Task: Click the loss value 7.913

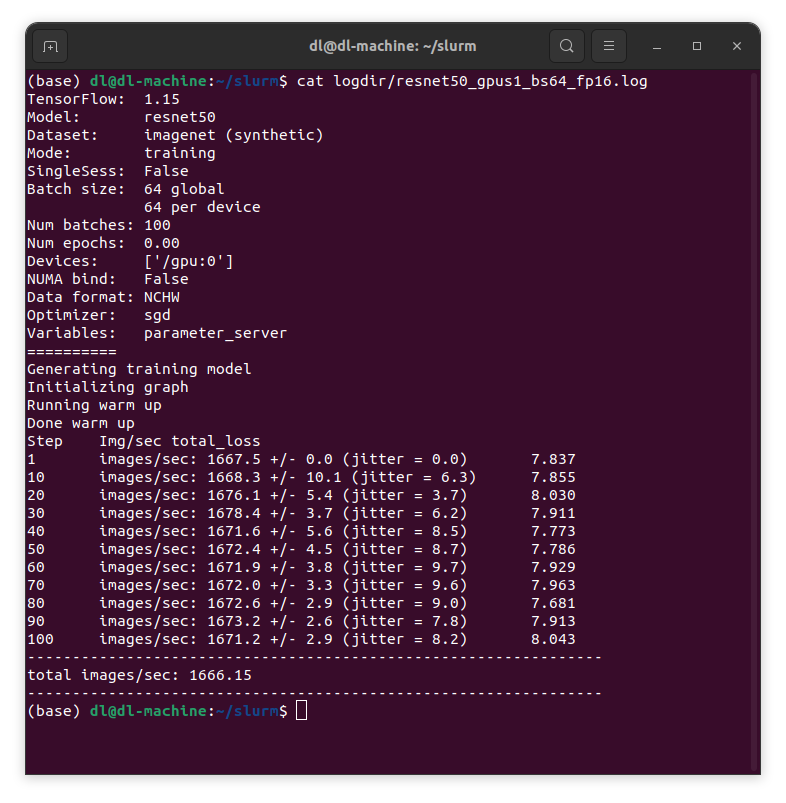Action: point(554,621)
